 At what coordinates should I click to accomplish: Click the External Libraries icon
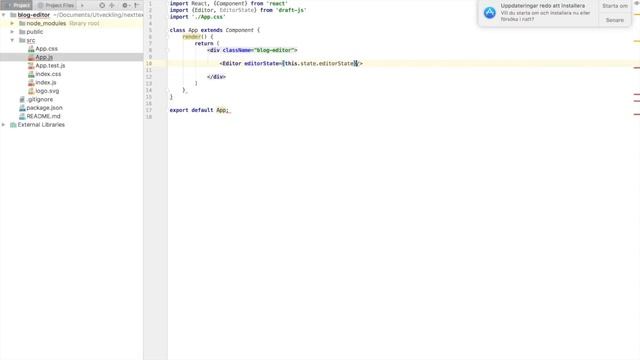(x=13, y=125)
